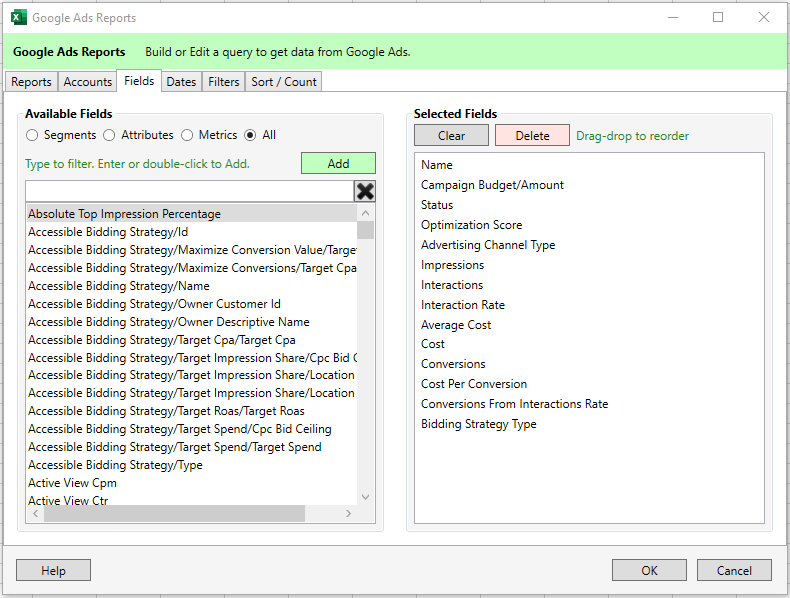Select Accessible Bidding Strategy/Target Impression Share/Cpc Bid
Screen dimensions: 790x598
pyautogui.click(x=191, y=358)
